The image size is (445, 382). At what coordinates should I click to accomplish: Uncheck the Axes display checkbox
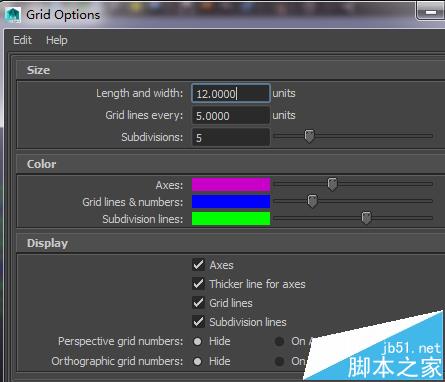click(198, 265)
